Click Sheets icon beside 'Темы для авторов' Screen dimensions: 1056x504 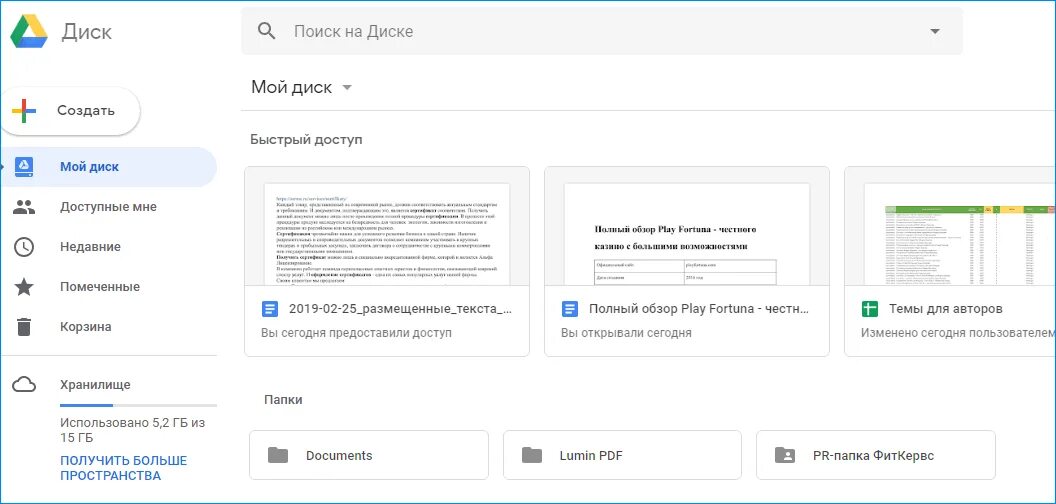coord(869,309)
